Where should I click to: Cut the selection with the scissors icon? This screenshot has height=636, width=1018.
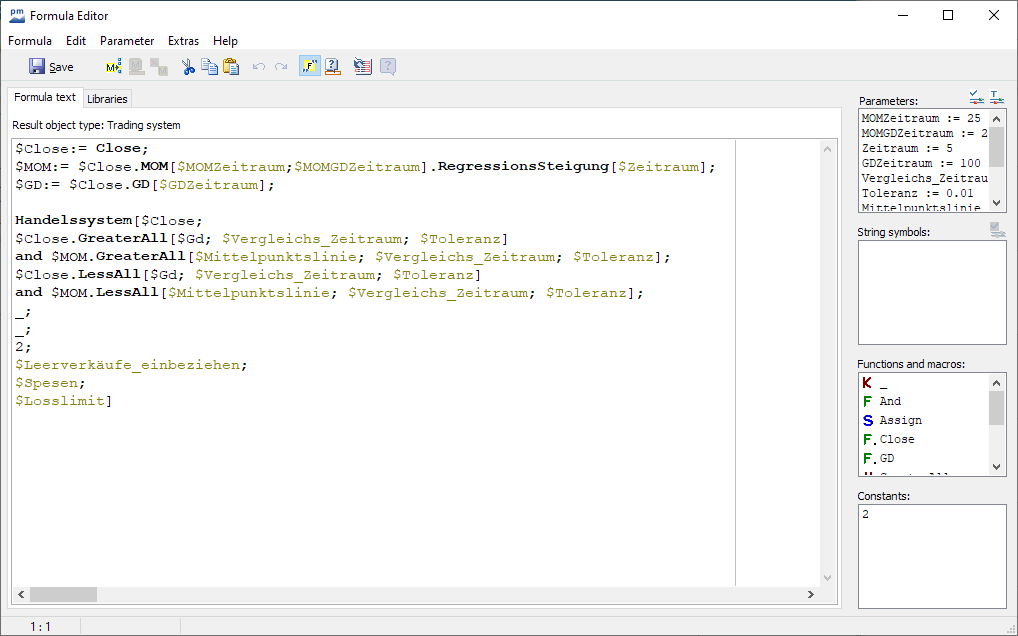pyautogui.click(x=187, y=67)
